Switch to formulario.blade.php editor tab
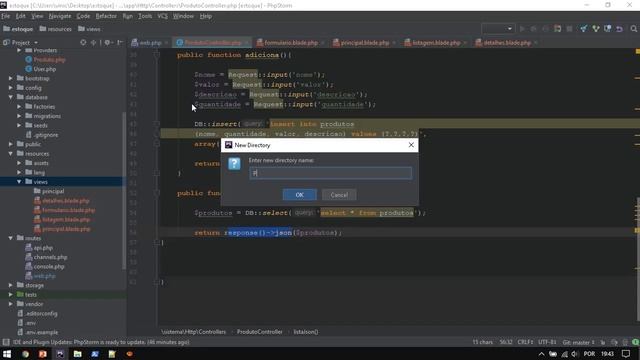Image resolution: width=640 pixels, height=360 pixels. click(291, 42)
